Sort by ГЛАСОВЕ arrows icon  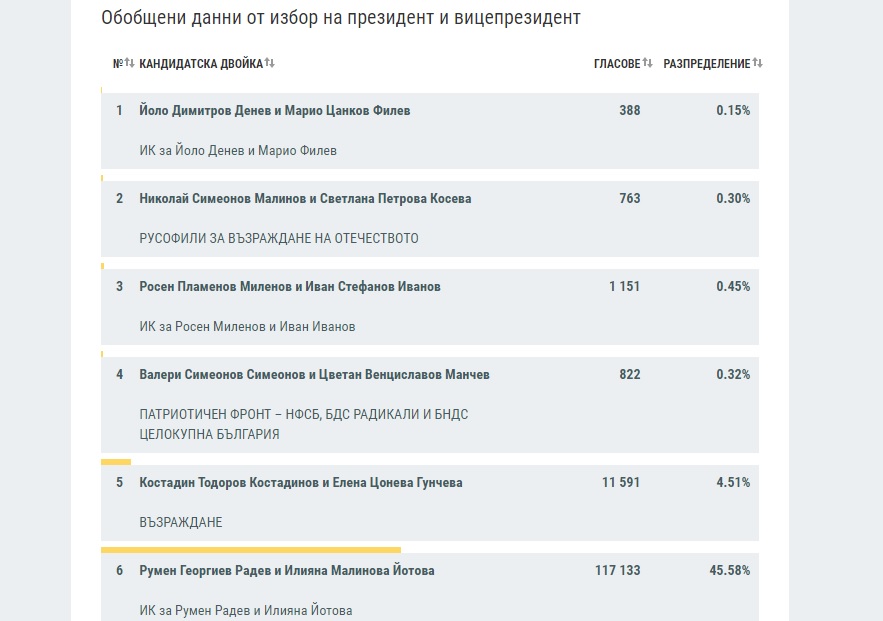(x=647, y=62)
